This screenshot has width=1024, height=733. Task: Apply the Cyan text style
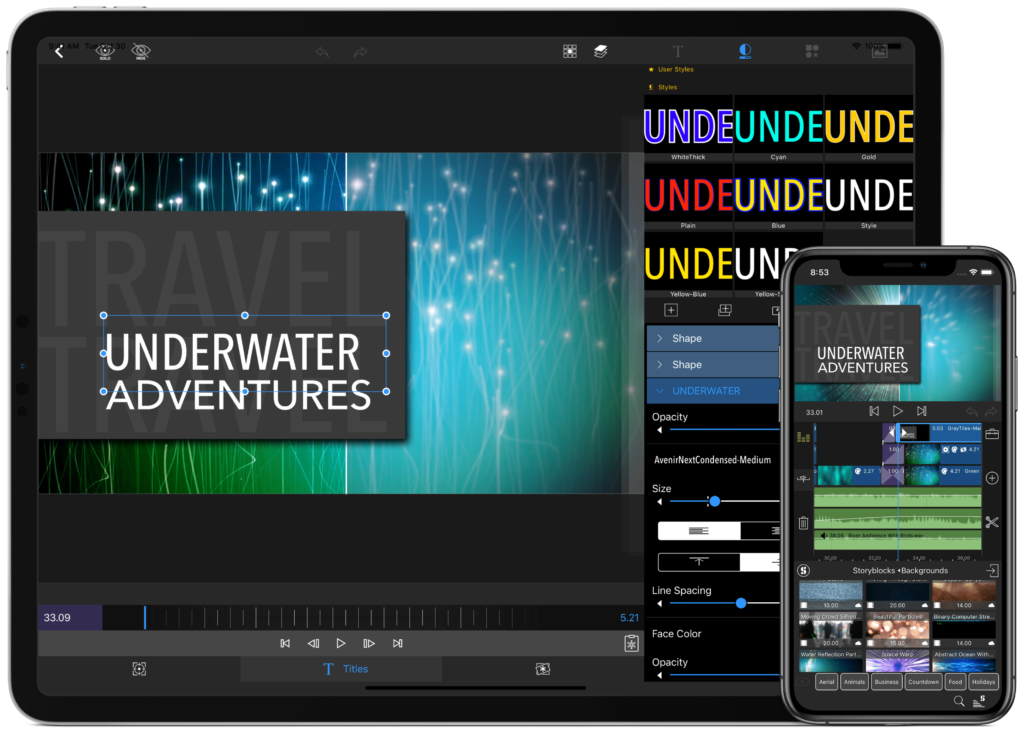point(778,129)
